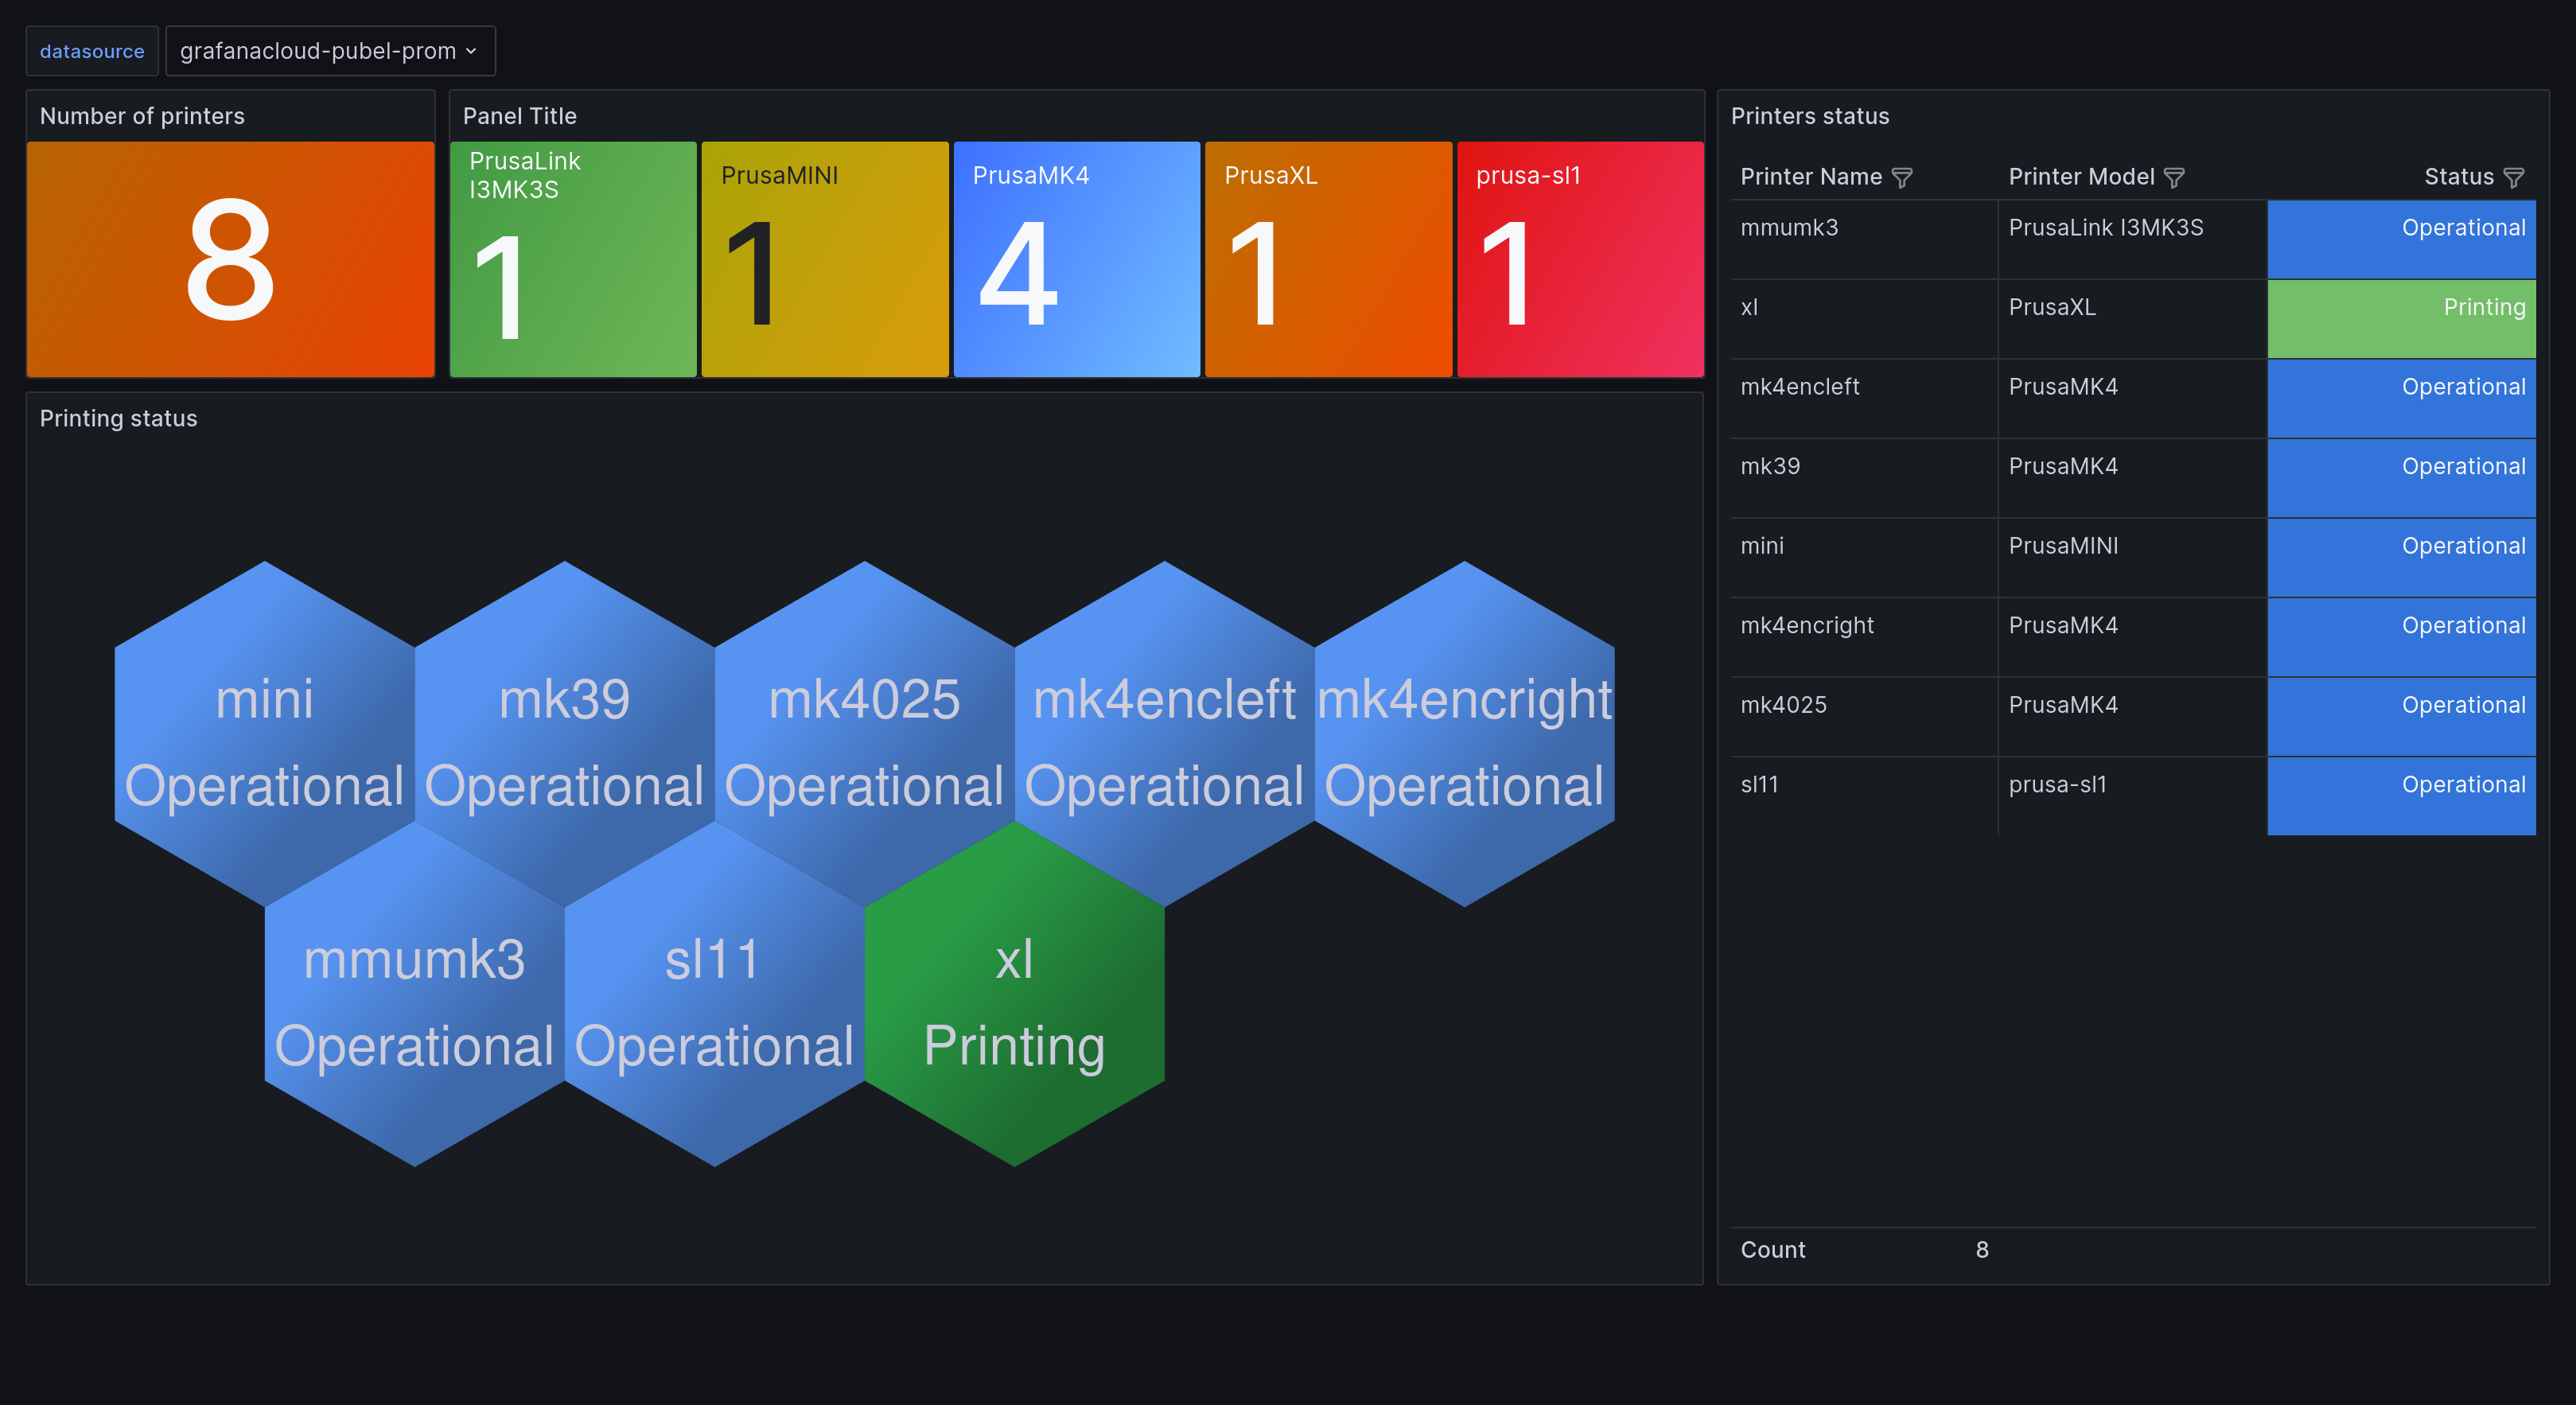Click the Operational status cell for mmumk3
2576x1405 pixels.
click(2401, 239)
